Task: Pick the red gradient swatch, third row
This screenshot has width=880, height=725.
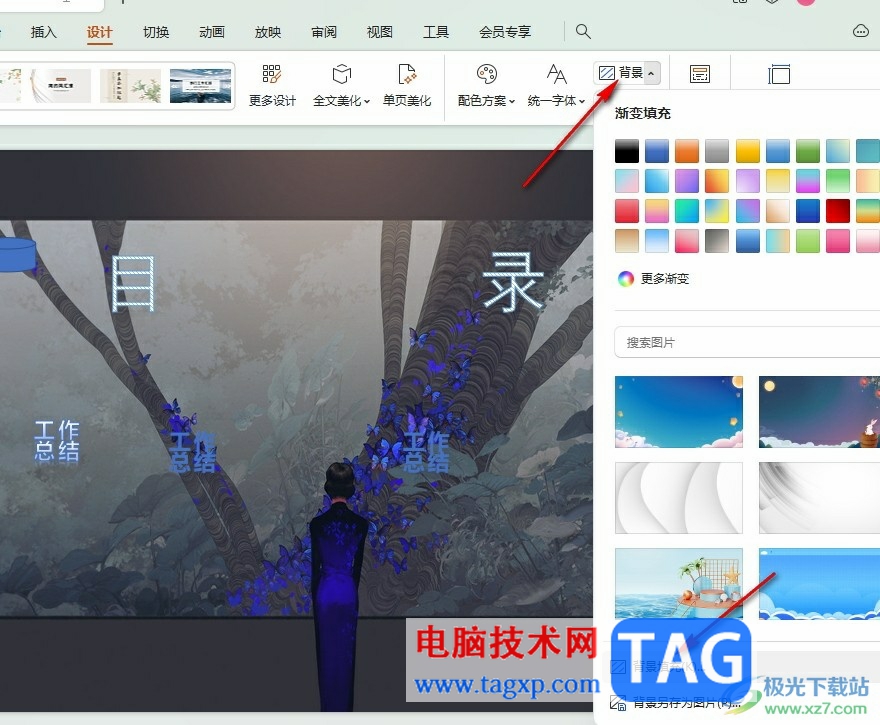Action: 627,211
